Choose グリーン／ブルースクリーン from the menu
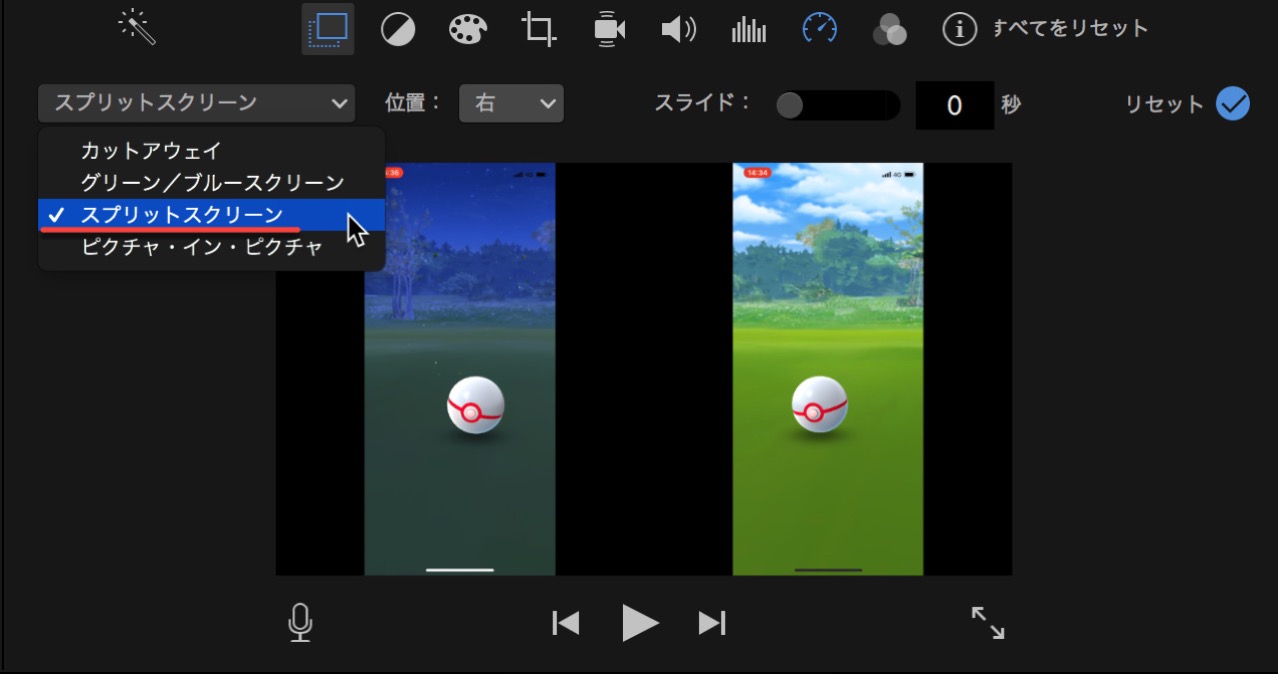Viewport: 1278px width, 674px height. [211, 183]
